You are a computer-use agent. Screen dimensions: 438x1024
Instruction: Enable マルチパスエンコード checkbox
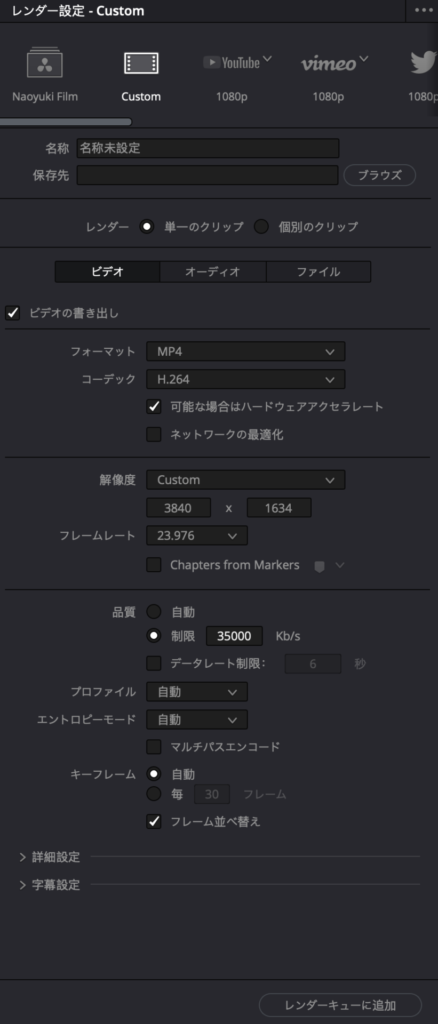(x=154, y=746)
